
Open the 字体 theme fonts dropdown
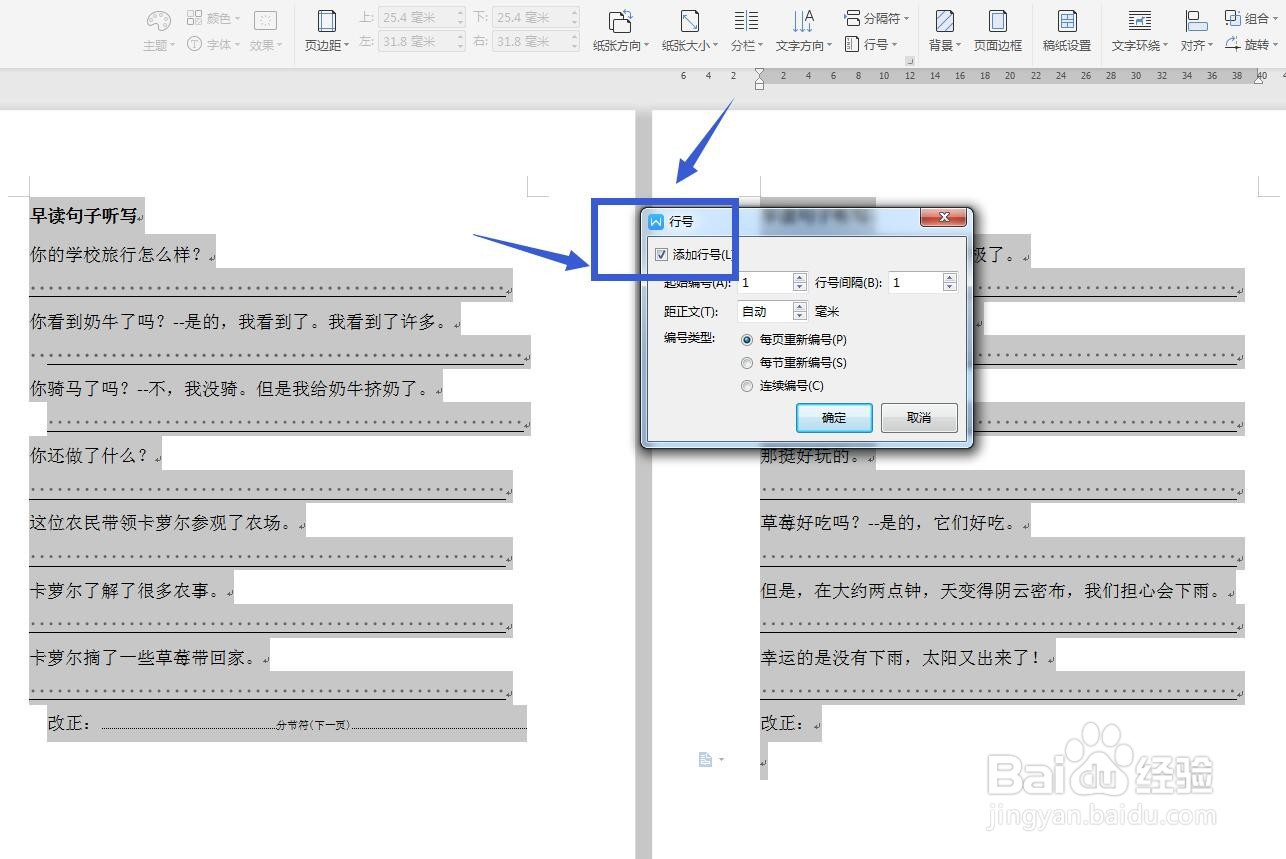click(x=212, y=44)
